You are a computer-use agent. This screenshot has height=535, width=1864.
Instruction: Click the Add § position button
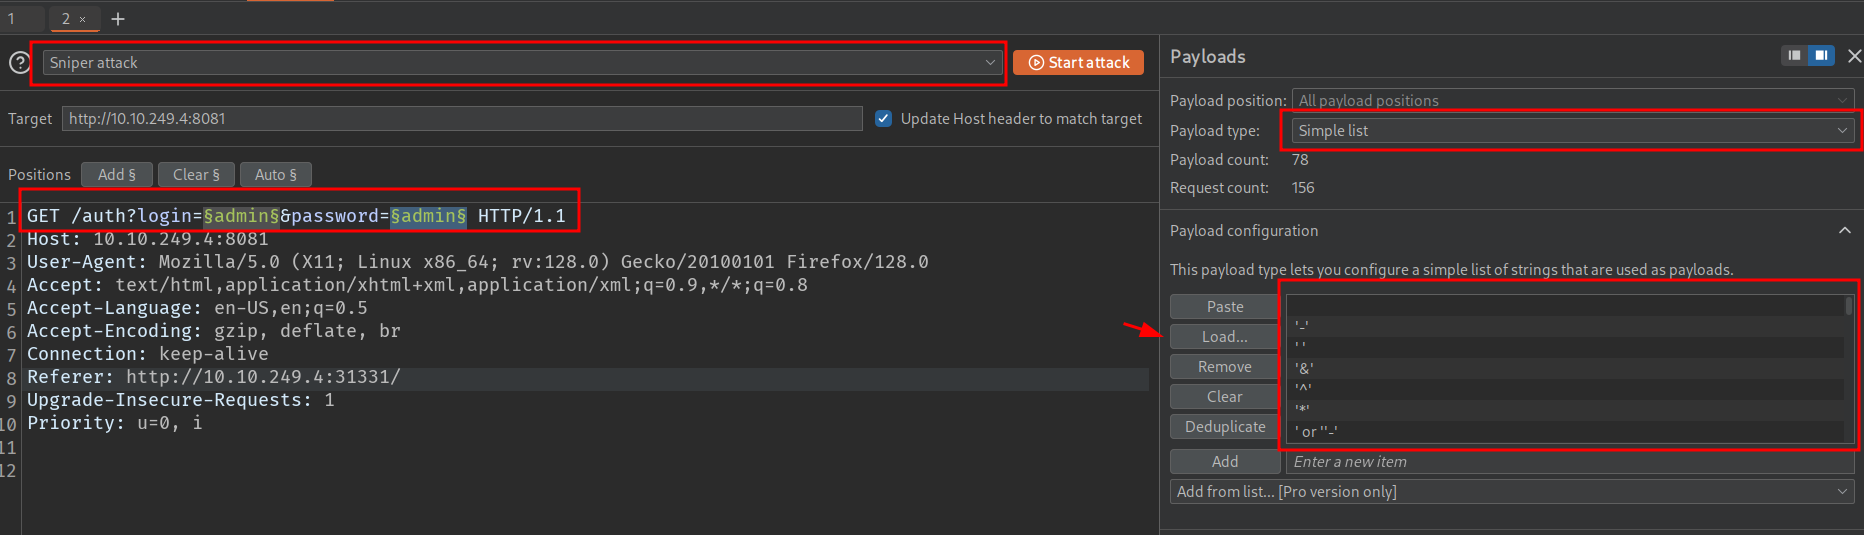(116, 174)
